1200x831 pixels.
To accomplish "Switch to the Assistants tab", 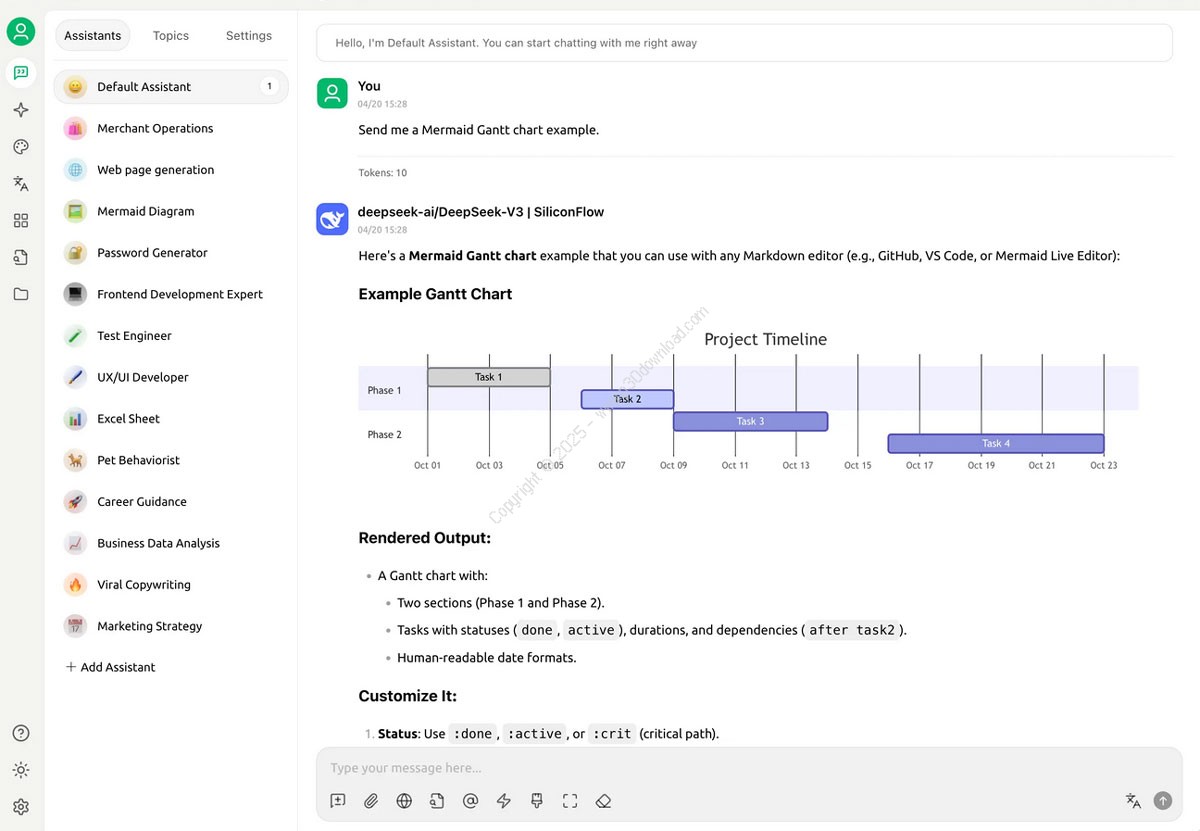I will tap(93, 36).
